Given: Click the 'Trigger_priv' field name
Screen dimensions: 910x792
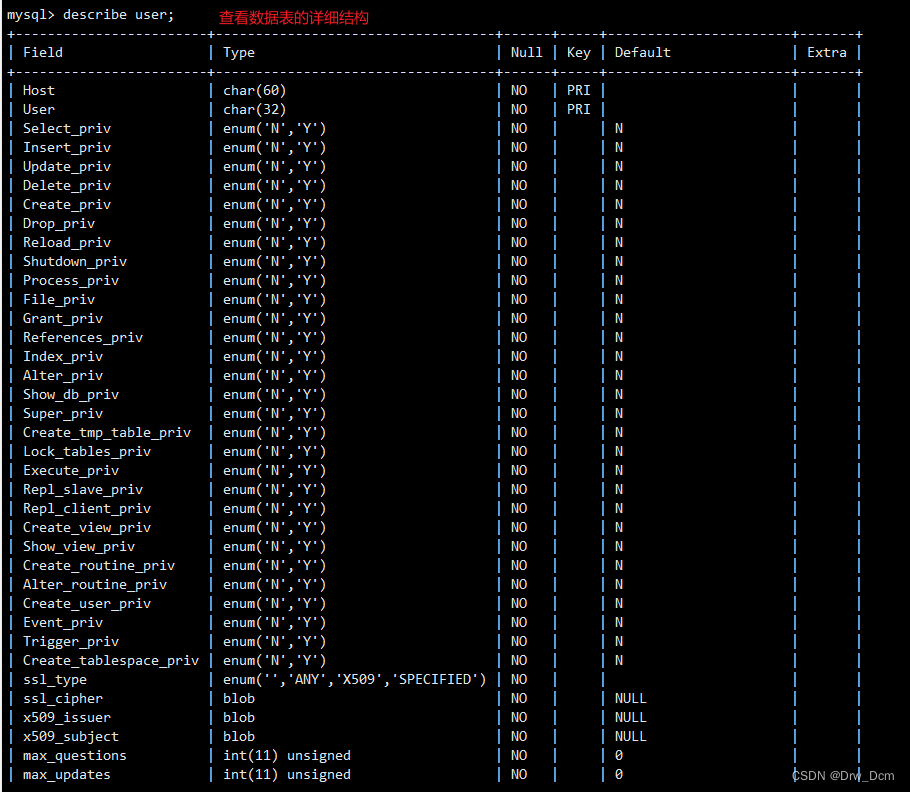Looking at the screenshot, I should coord(71,642).
